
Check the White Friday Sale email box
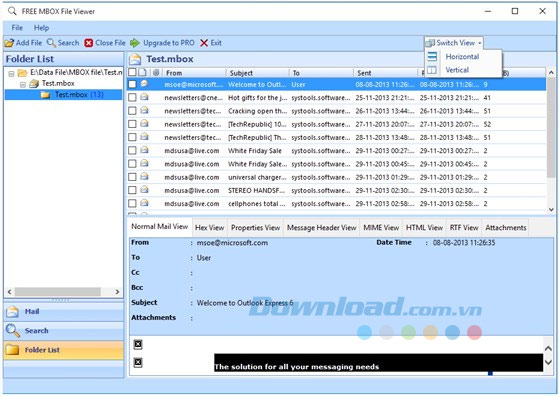[132, 150]
